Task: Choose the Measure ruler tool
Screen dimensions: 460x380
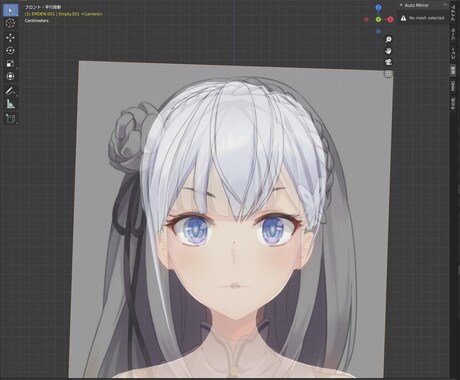Action: [10, 104]
